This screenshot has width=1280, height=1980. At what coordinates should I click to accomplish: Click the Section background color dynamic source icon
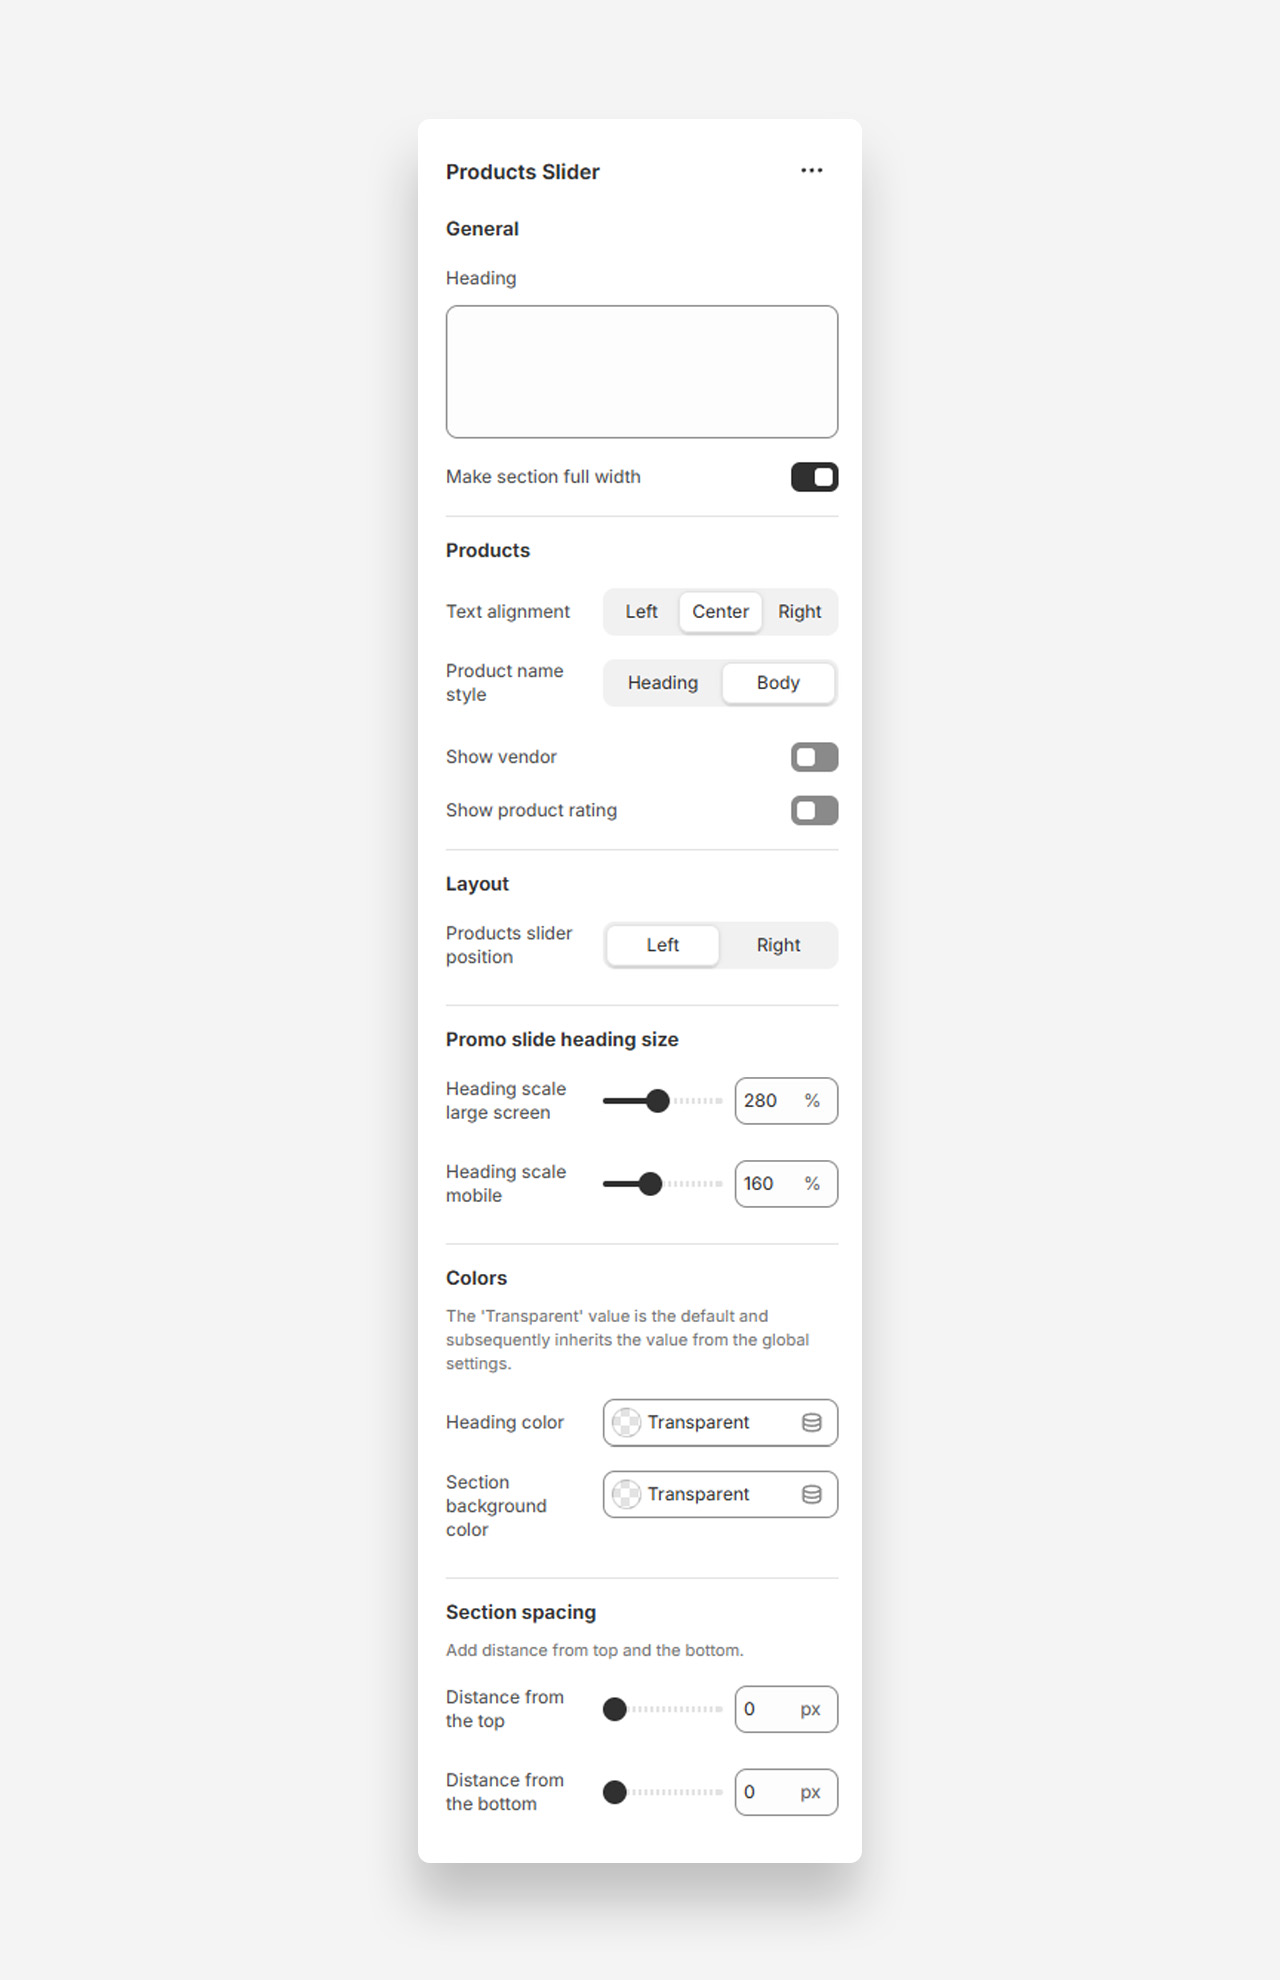click(811, 1494)
